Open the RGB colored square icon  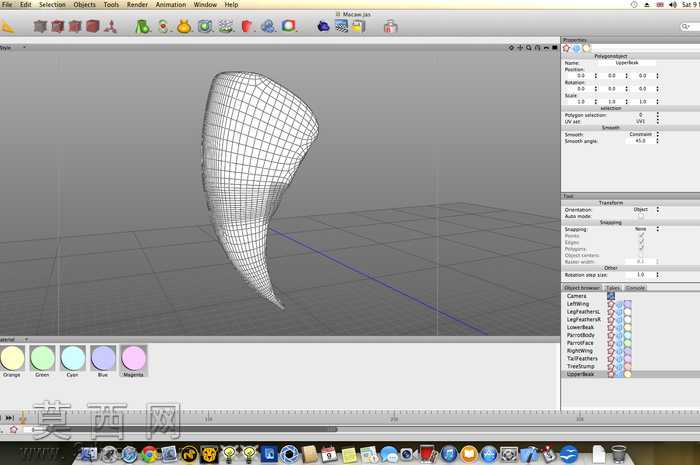point(289,26)
